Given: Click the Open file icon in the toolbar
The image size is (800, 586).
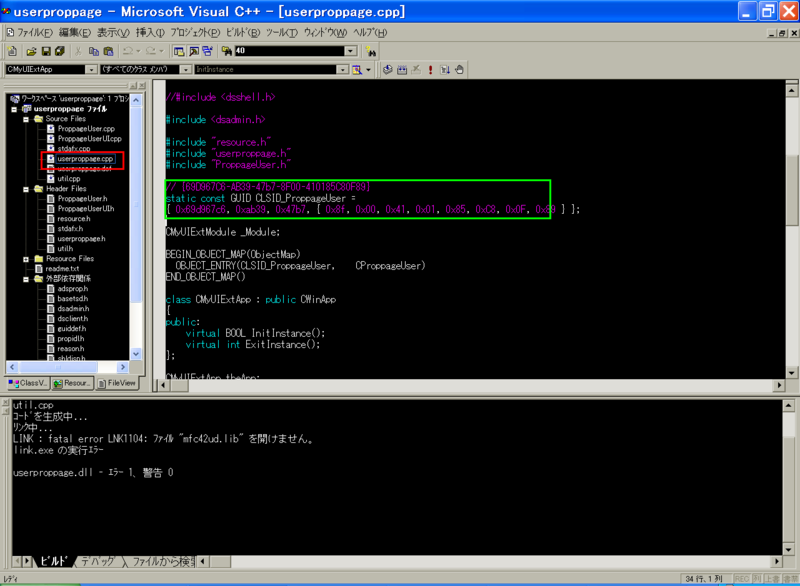Looking at the screenshot, I should [32, 50].
